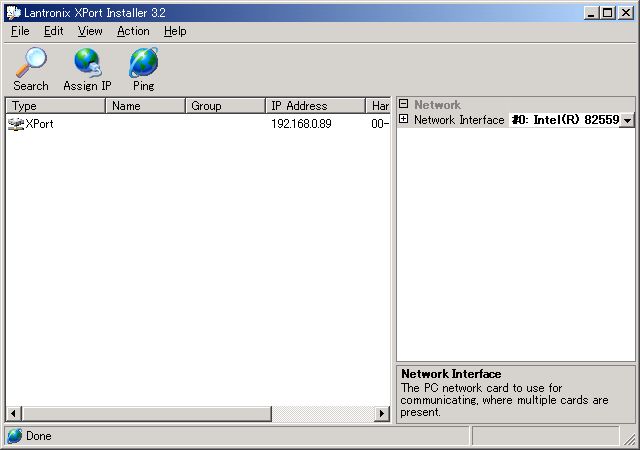Click the globe icon in status bar
Image resolution: width=640 pixels, height=450 pixels.
15,436
